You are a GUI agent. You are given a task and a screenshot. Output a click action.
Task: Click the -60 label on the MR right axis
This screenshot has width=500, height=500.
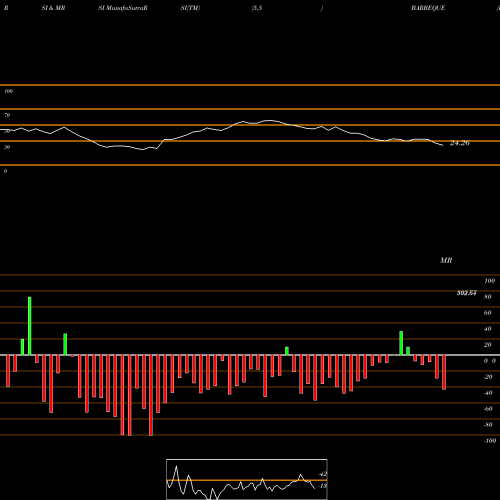488,409
